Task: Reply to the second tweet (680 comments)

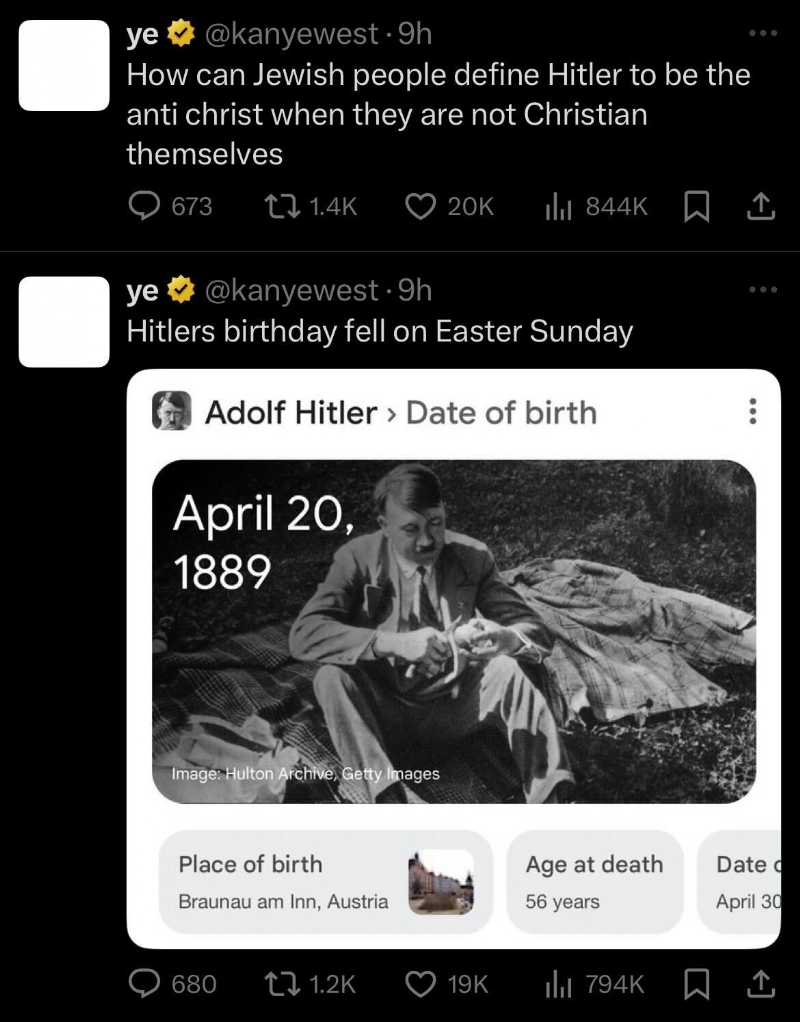Action: (148, 984)
